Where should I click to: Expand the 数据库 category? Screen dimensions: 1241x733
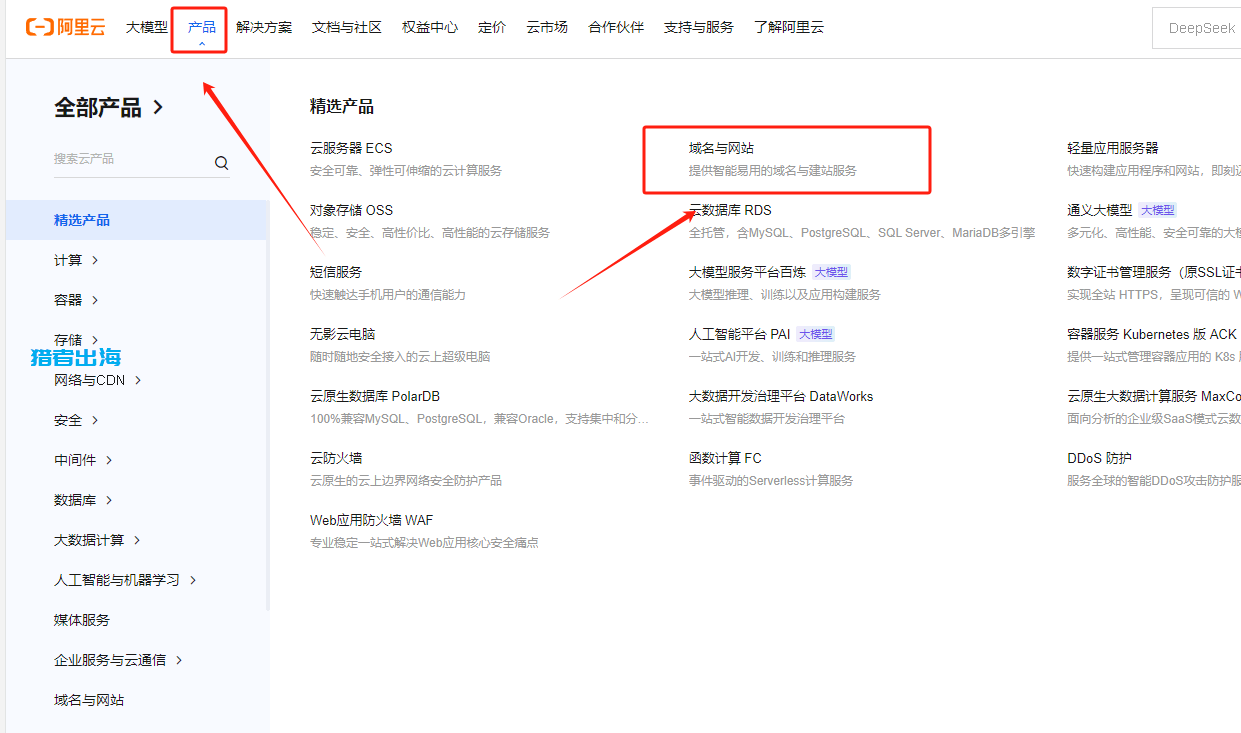83,500
